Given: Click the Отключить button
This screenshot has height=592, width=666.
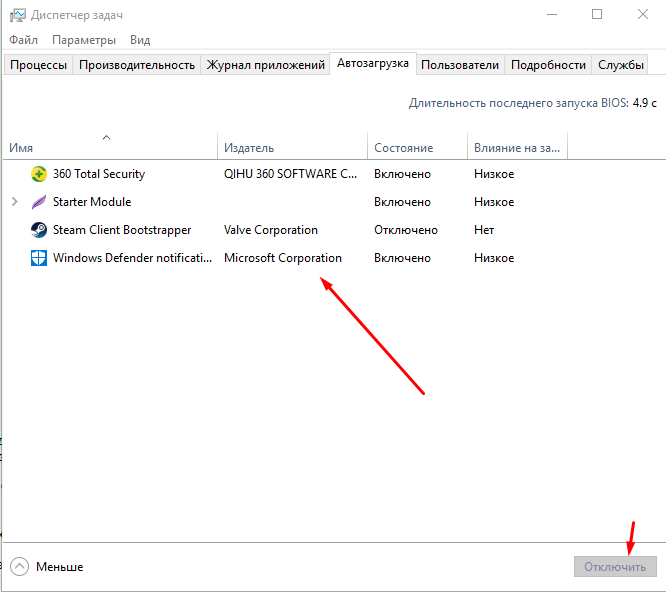Looking at the screenshot, I should 615,567.
